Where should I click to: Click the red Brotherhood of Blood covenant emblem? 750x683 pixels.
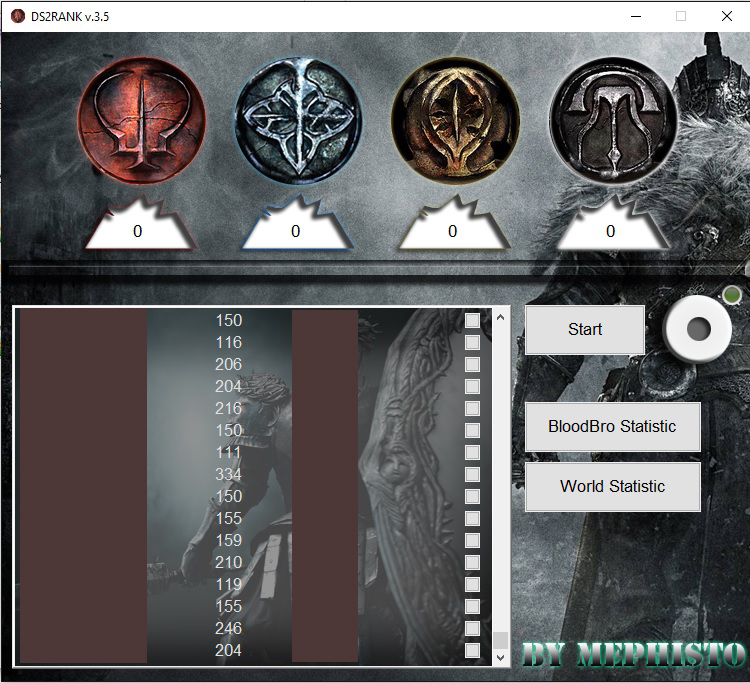(142, 120)
